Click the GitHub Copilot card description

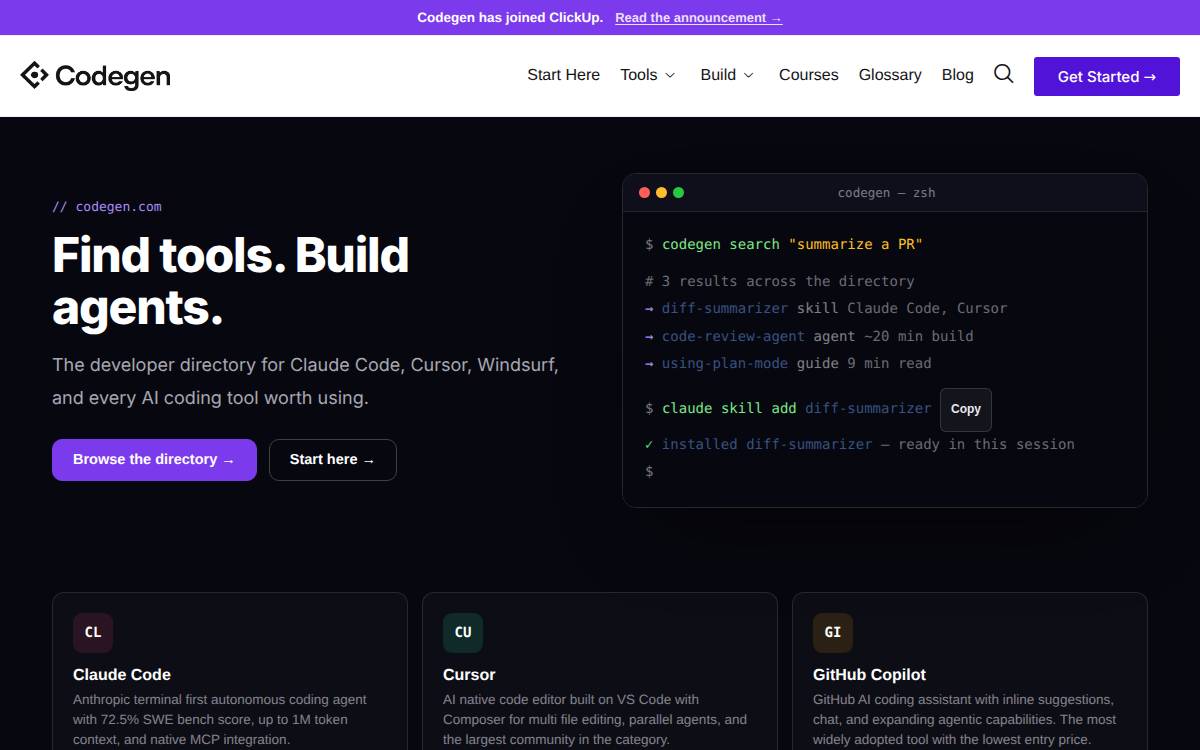[965, 719]
